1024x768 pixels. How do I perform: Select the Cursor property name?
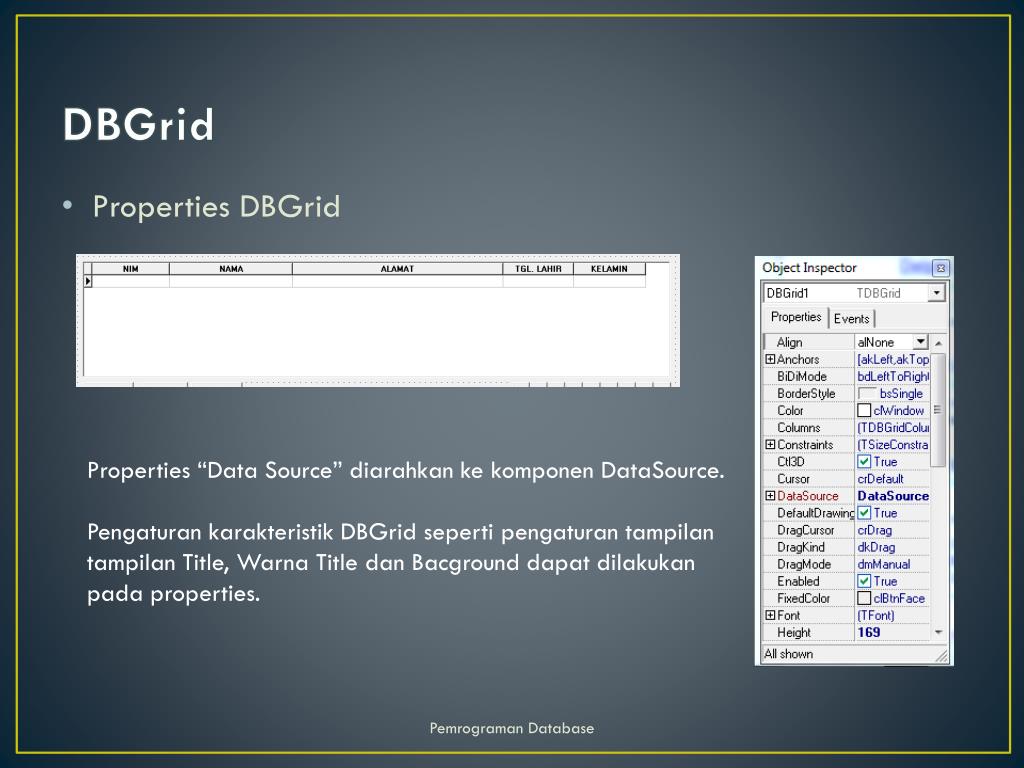click(793, 479)
